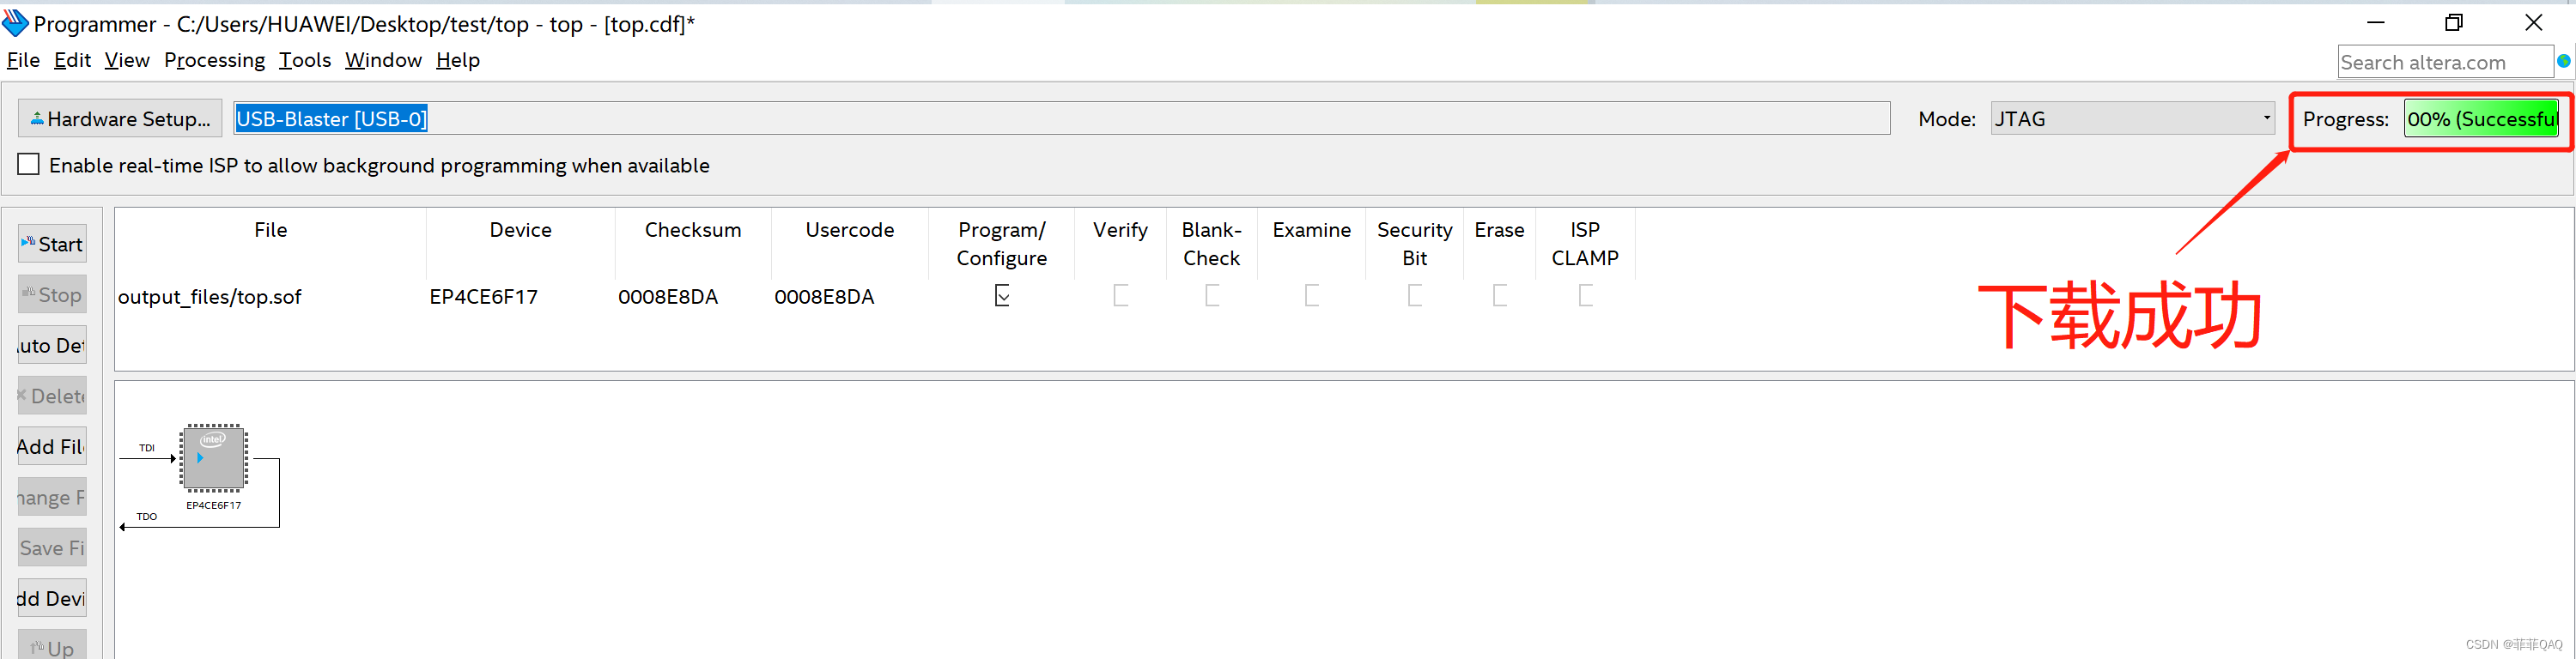This screenshot has width=2576, height=659.
Task: Click the Auto Detect button
Action: [52, 345]
